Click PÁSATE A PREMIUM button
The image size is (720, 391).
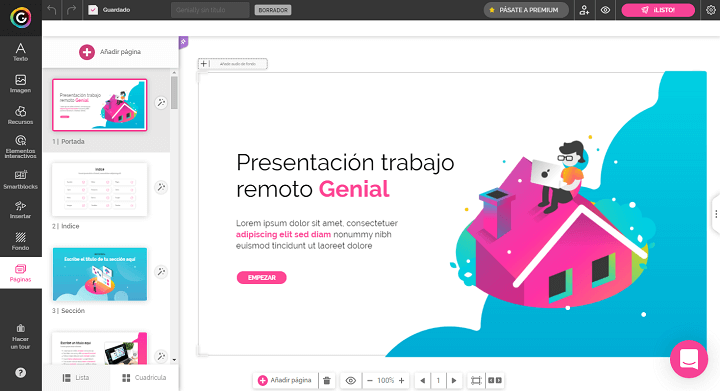coord(526,10)
